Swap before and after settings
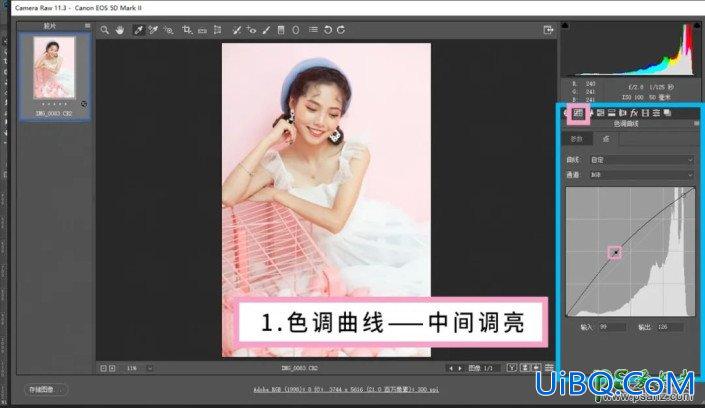Image resolution: width=705 pixels, height=408 pixels. point(524,368)
